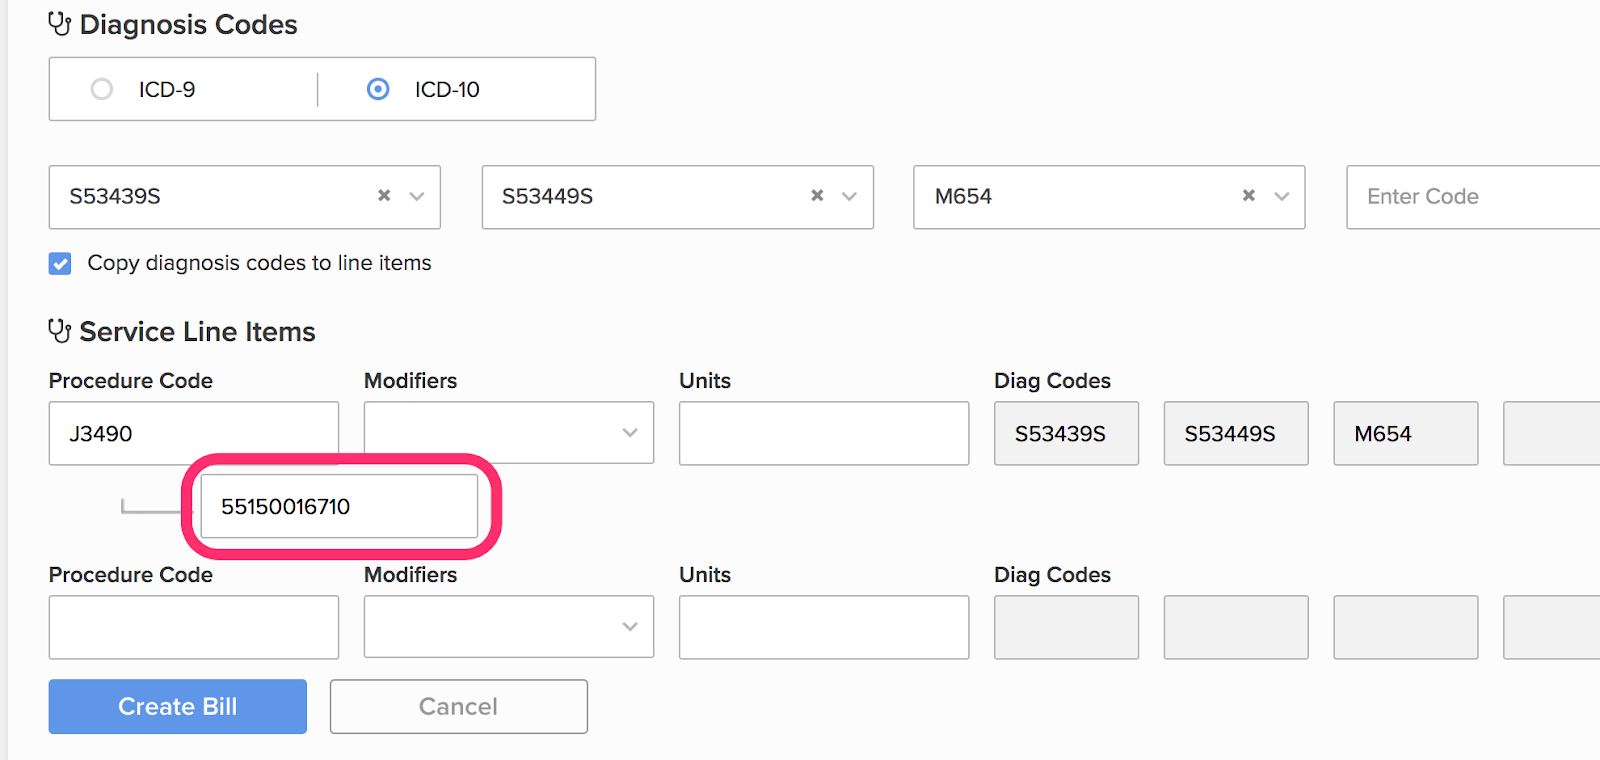Click the empty second Procedure Code field
The image size is (1600, 760).
click(x=193, y=627)
